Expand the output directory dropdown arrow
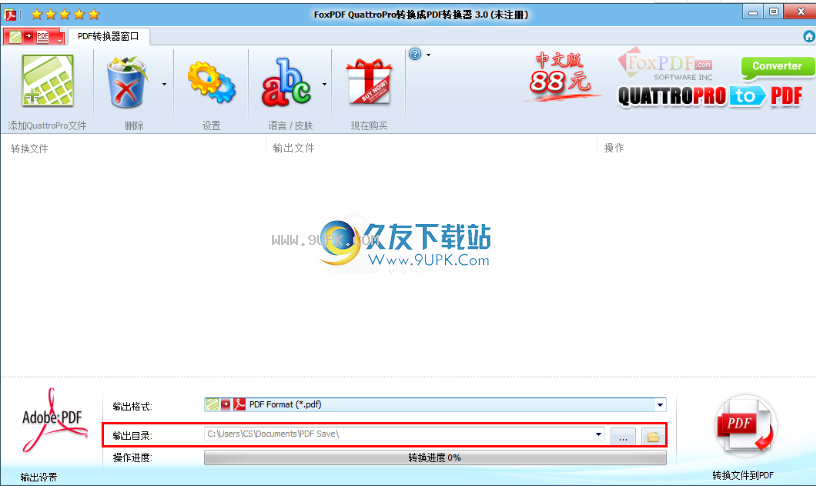The width and height of the screenshot is (816, 486). click(598, 434)
